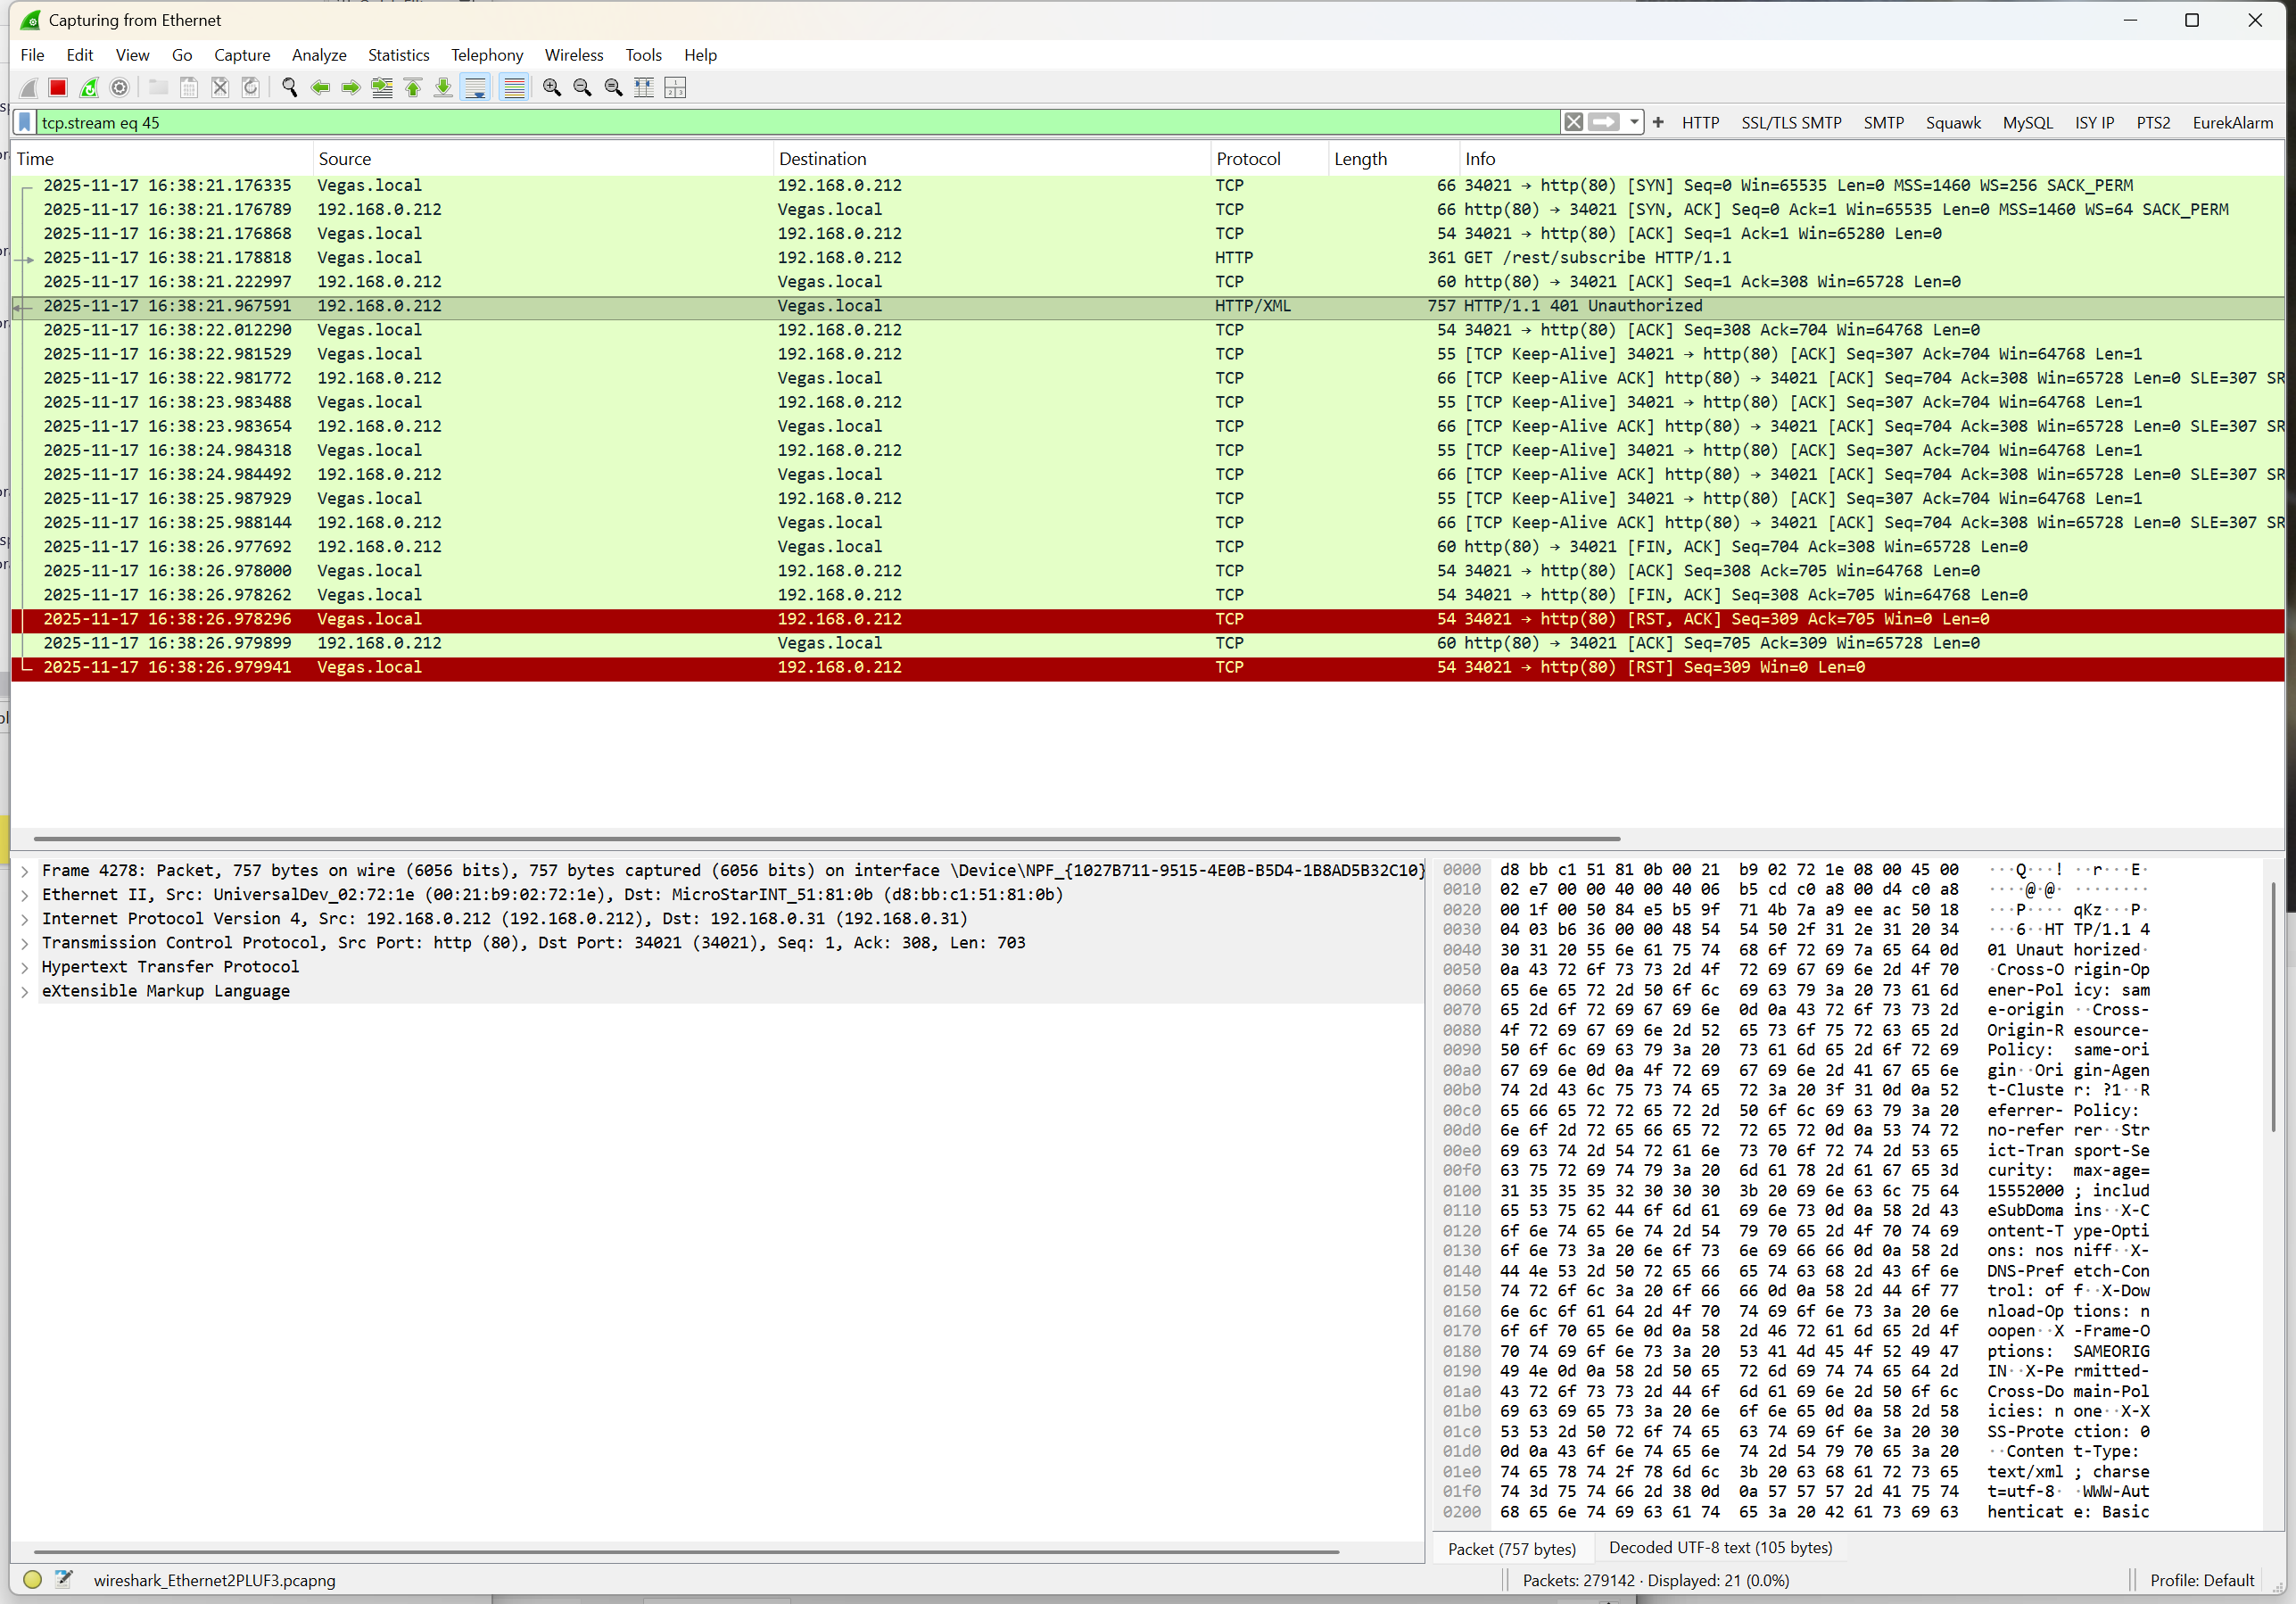Jump to the last packet
The height and width of the screenshot is (1604, 2296).
[x=443, y=88]
